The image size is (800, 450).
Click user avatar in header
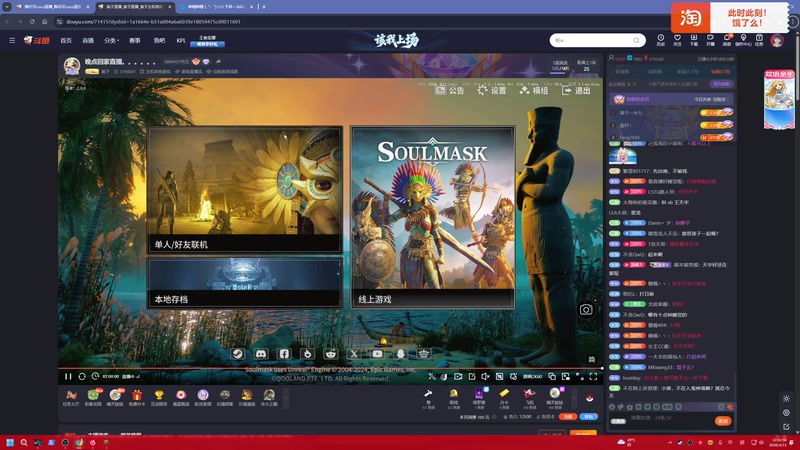pyautogui.click(x=777, y=40)
